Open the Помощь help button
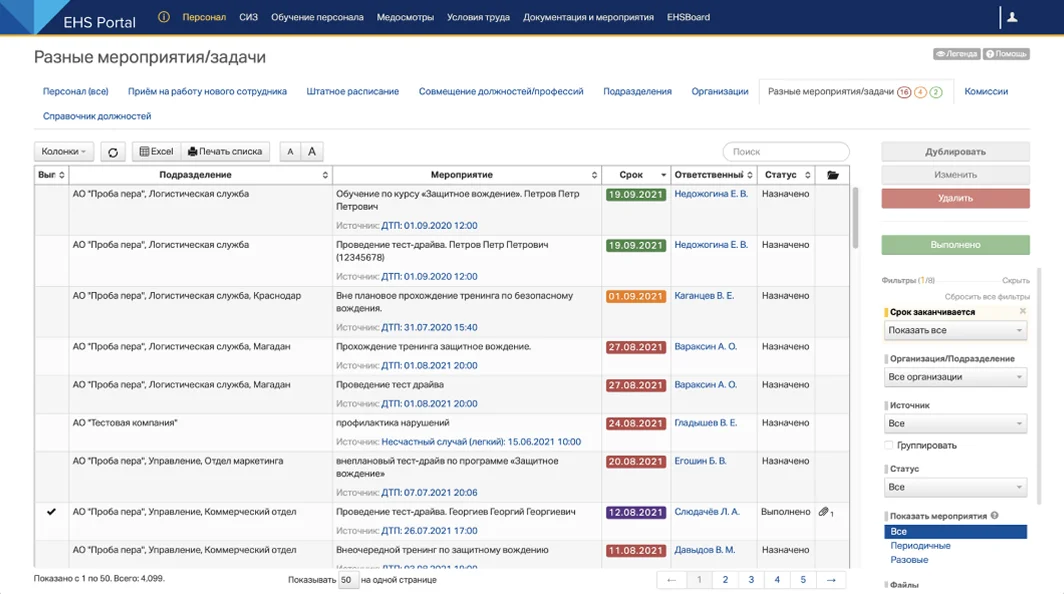This screenshot has height=594, width=1064. [x=1006, y=54]
